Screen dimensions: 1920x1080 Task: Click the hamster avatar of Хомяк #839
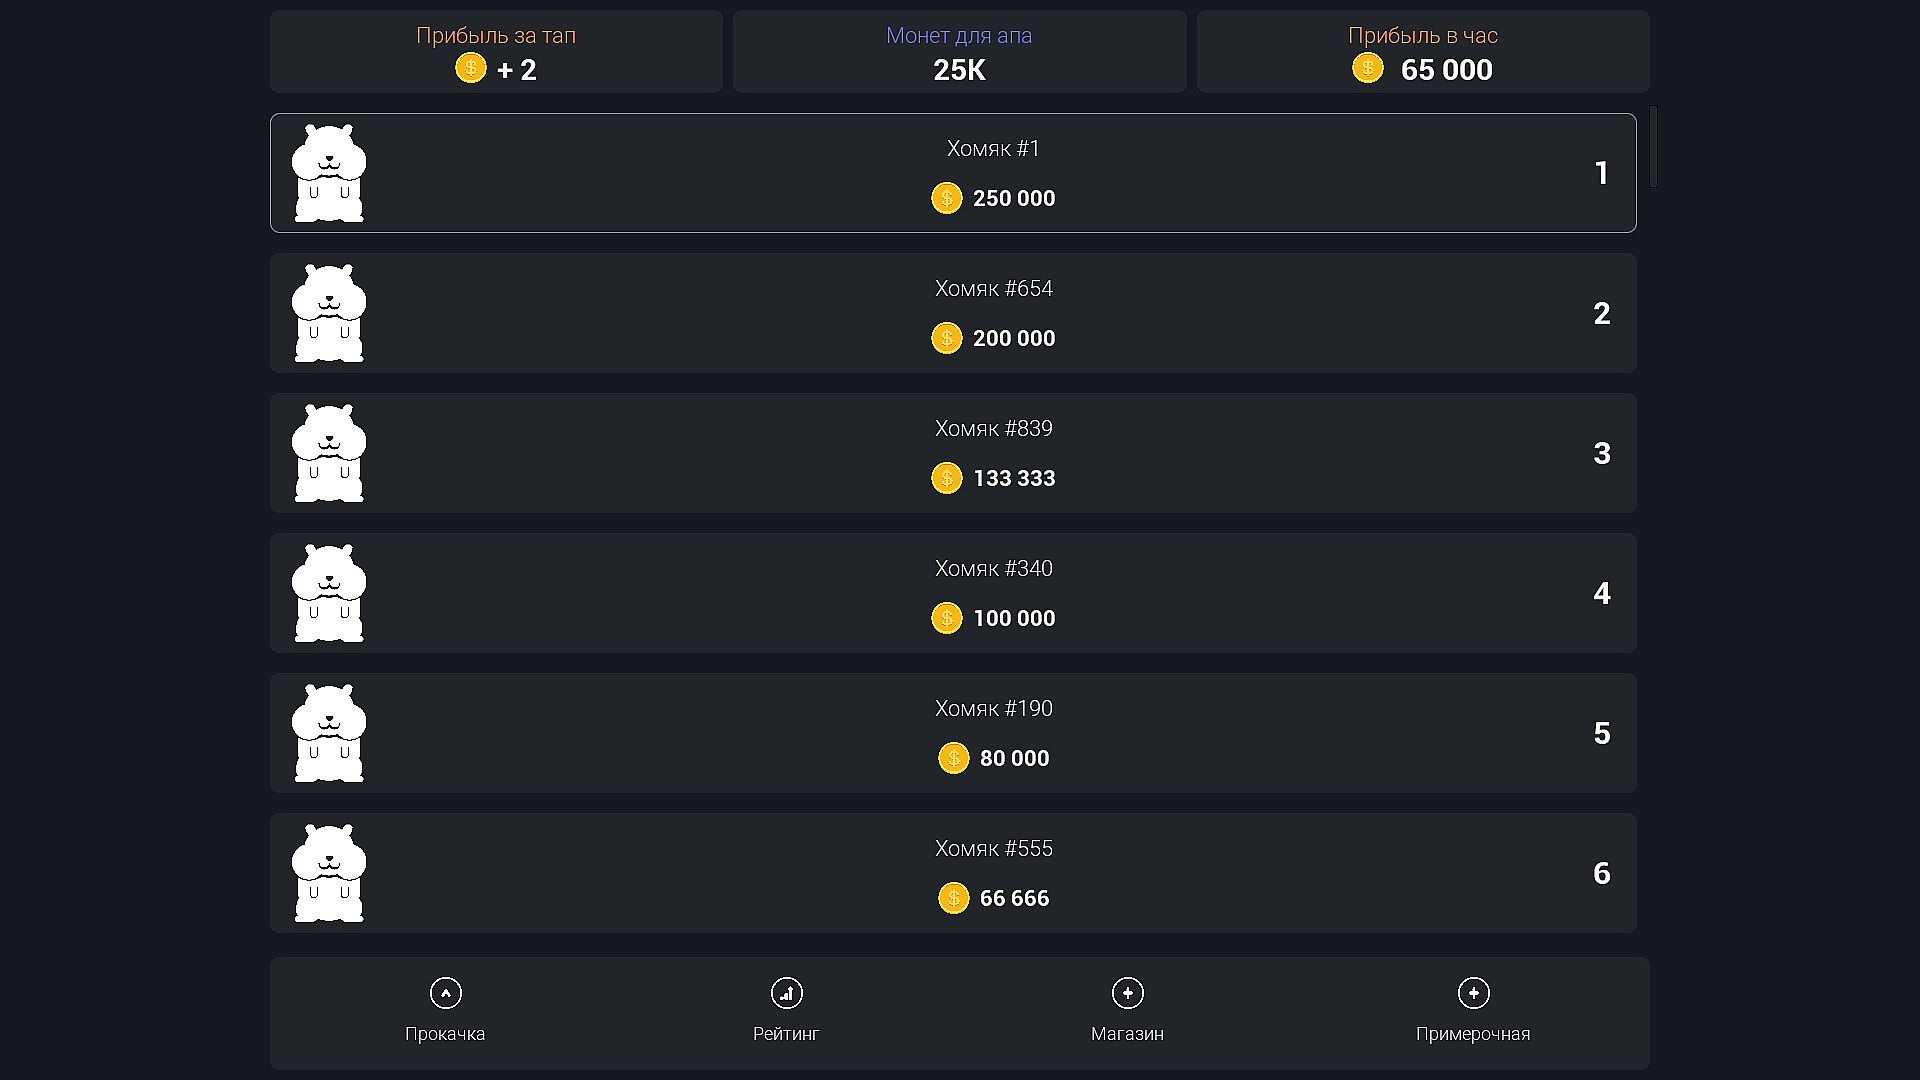click(x=329, y=453)
